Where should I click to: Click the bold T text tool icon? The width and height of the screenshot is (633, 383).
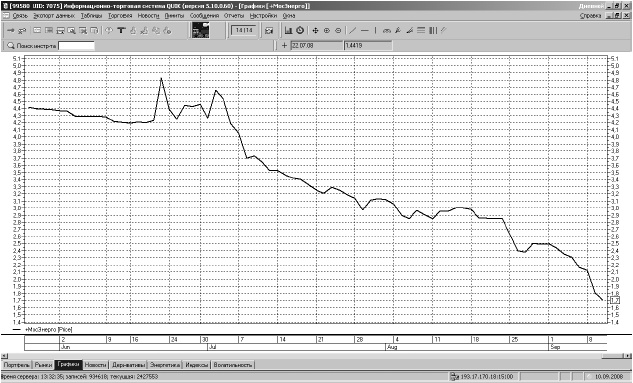121,30
